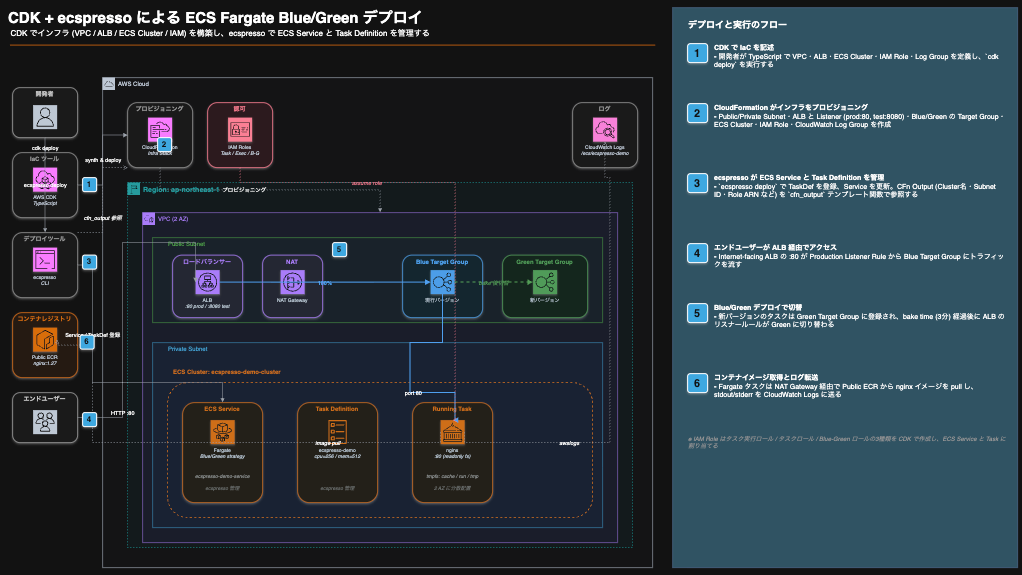Click the Blue Target Group icon

pos(442,281)
